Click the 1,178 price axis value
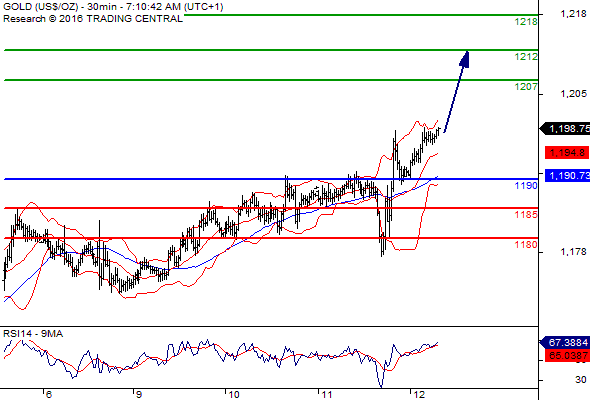The image size is (590, 400). (x=573, y=252)
